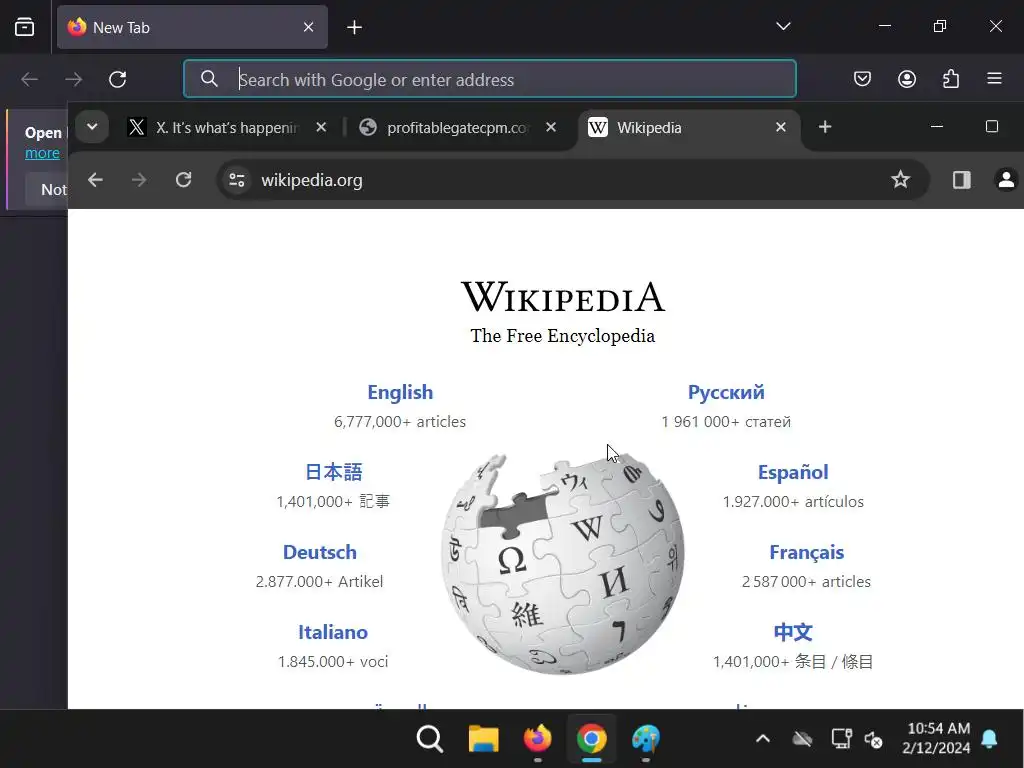
Task: Close the New Tab tab in Firefox
Action: tap(308, 27)
